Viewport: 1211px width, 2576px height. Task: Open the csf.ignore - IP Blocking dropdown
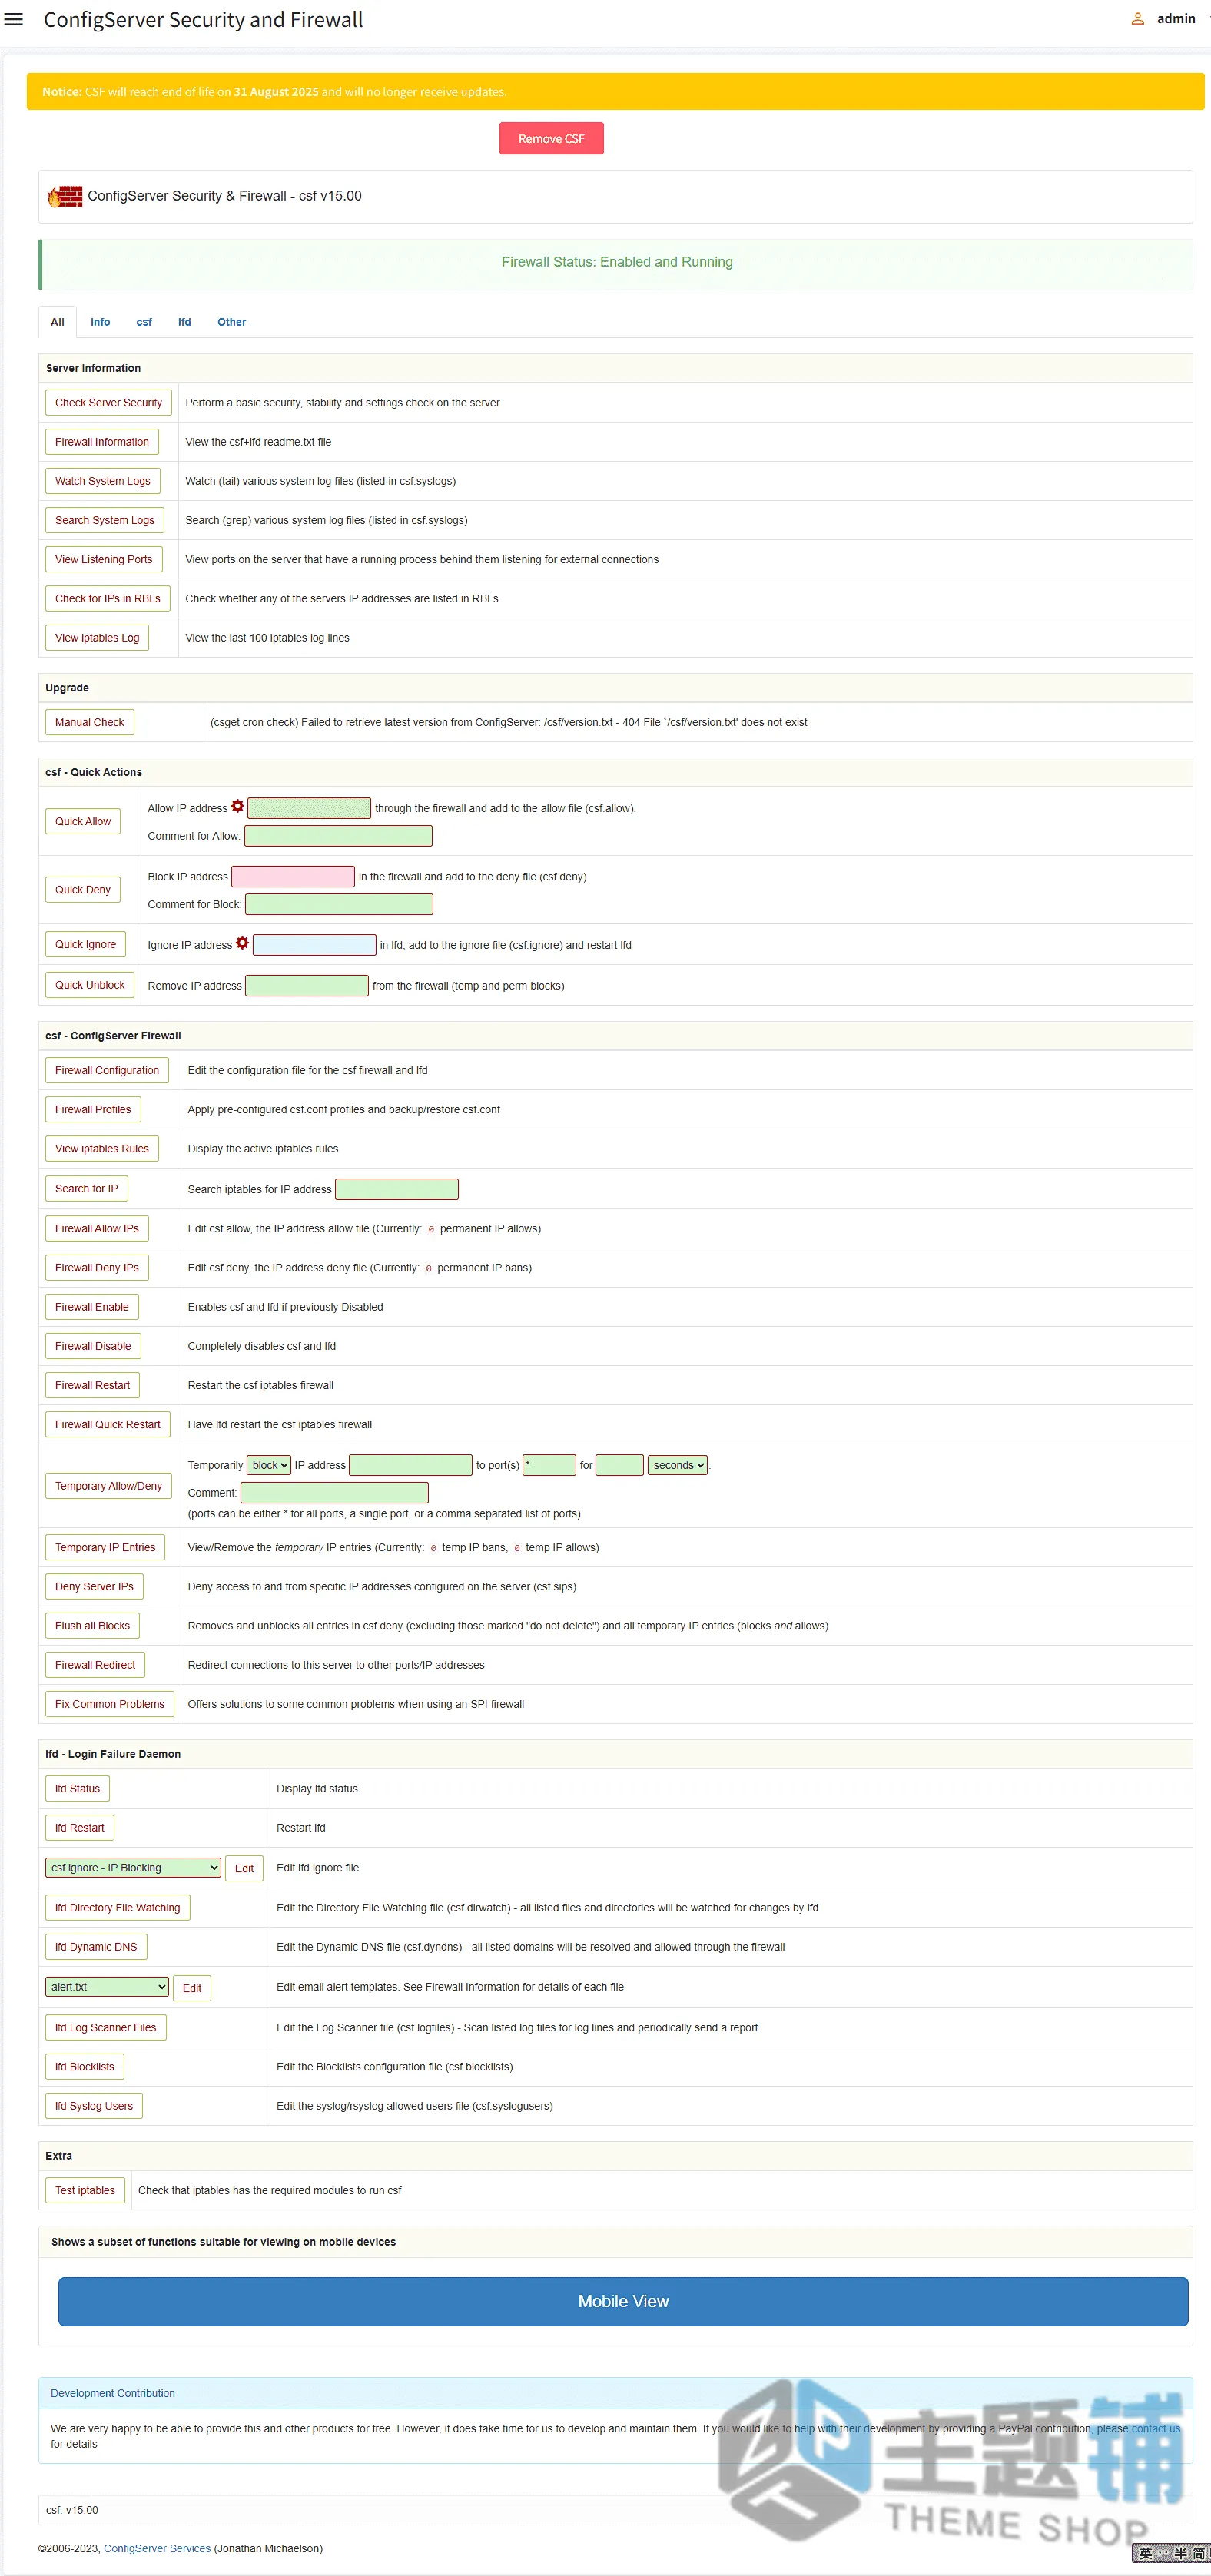(133, 1867)
